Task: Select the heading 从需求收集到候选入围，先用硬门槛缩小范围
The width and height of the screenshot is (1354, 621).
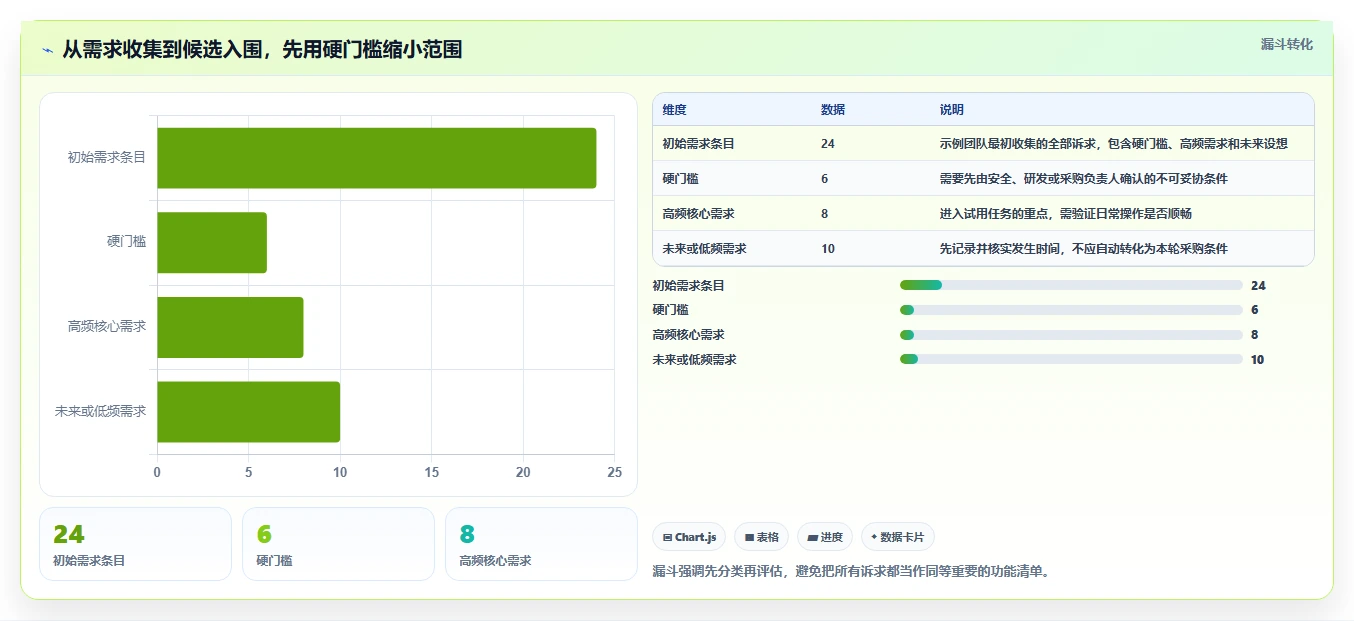Action: (x=262, y=50)
